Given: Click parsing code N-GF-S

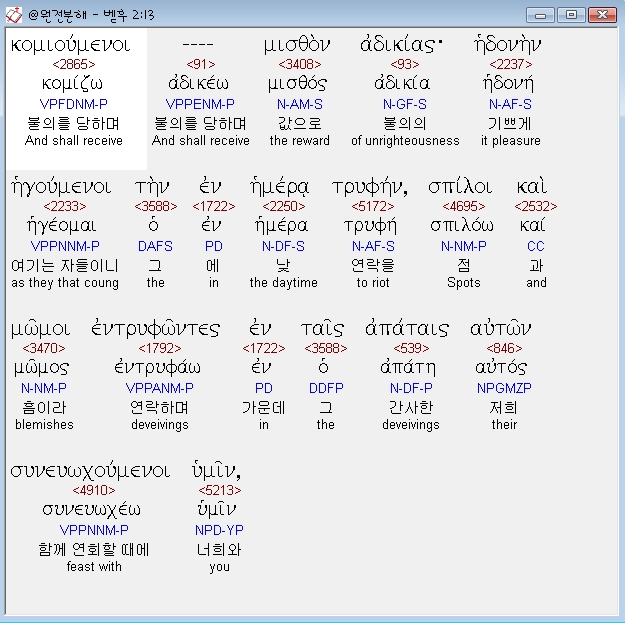Looking at the screenshot, I should click(x=405, y=104).
